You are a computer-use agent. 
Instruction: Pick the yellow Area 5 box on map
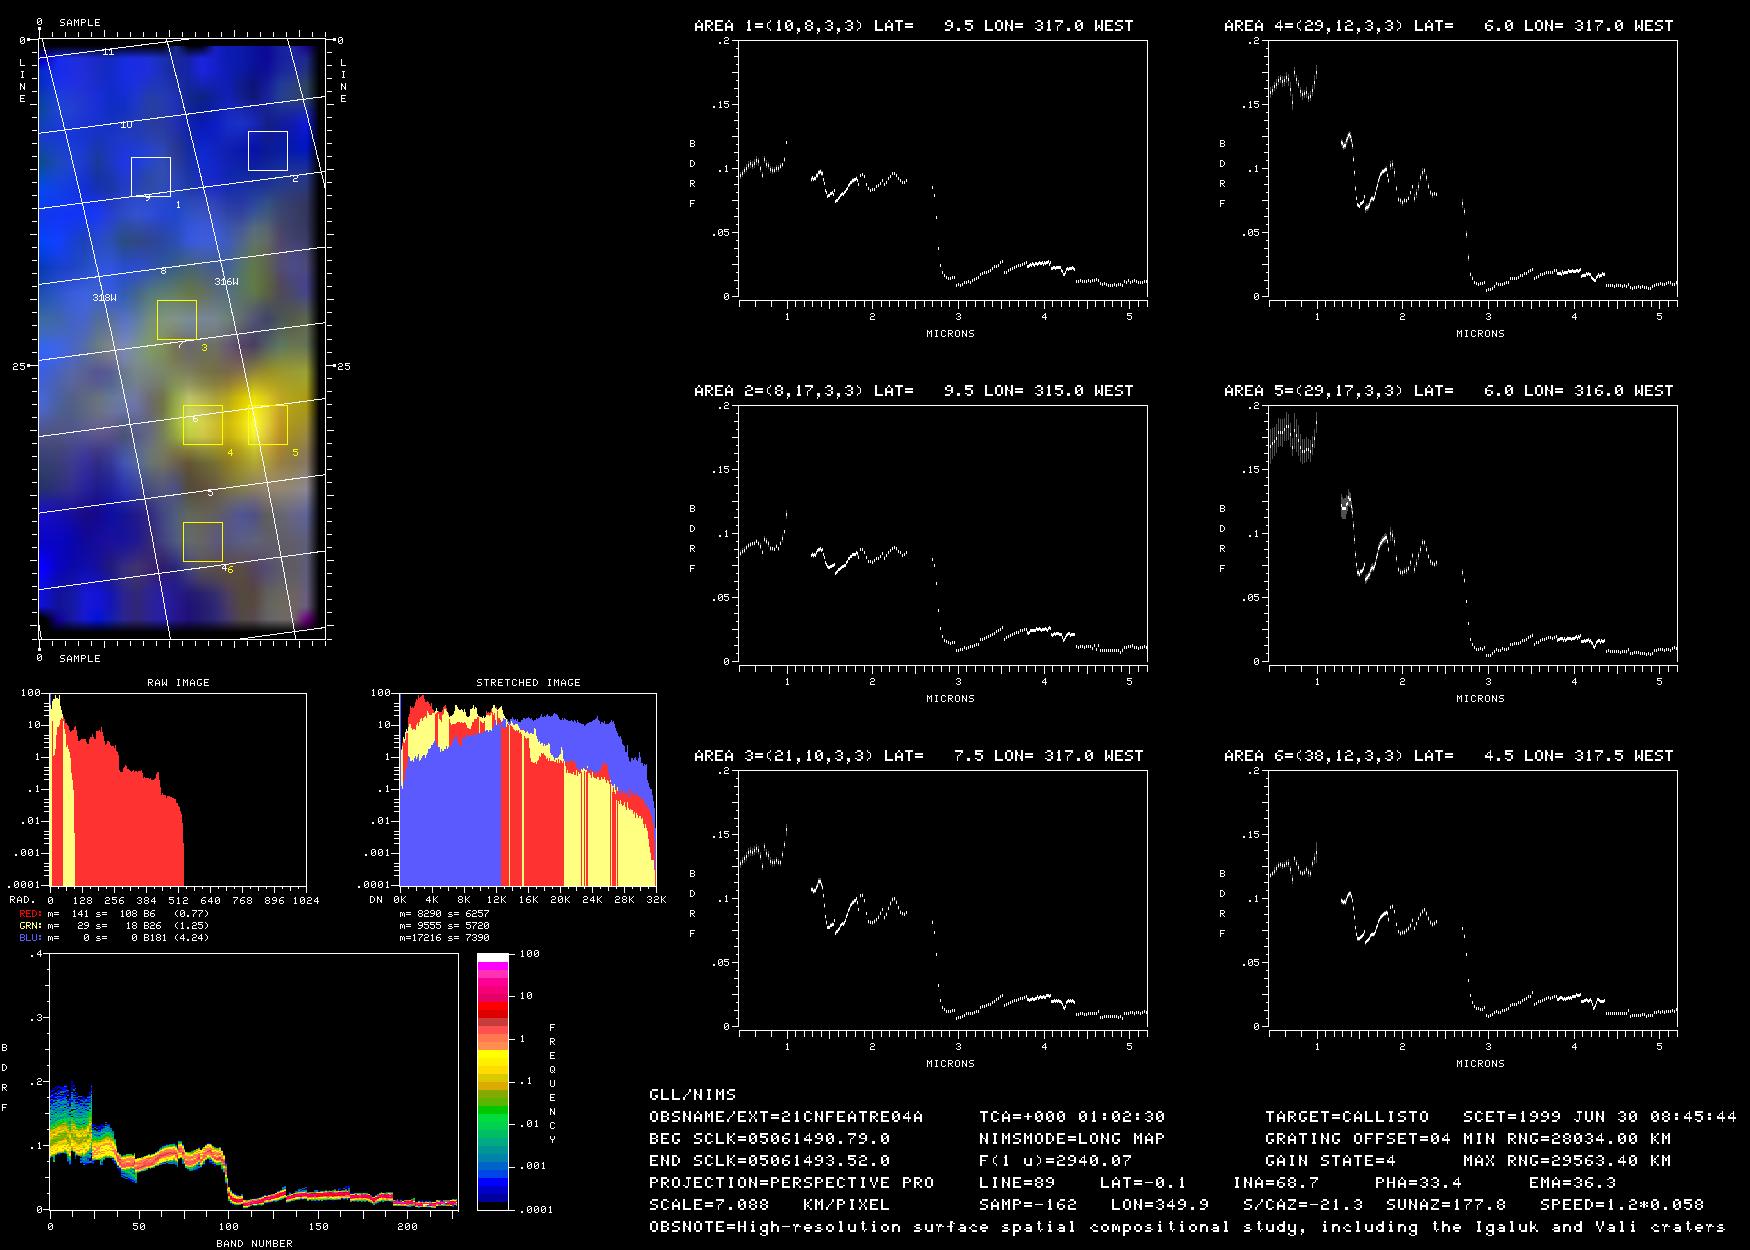(268, 425)
